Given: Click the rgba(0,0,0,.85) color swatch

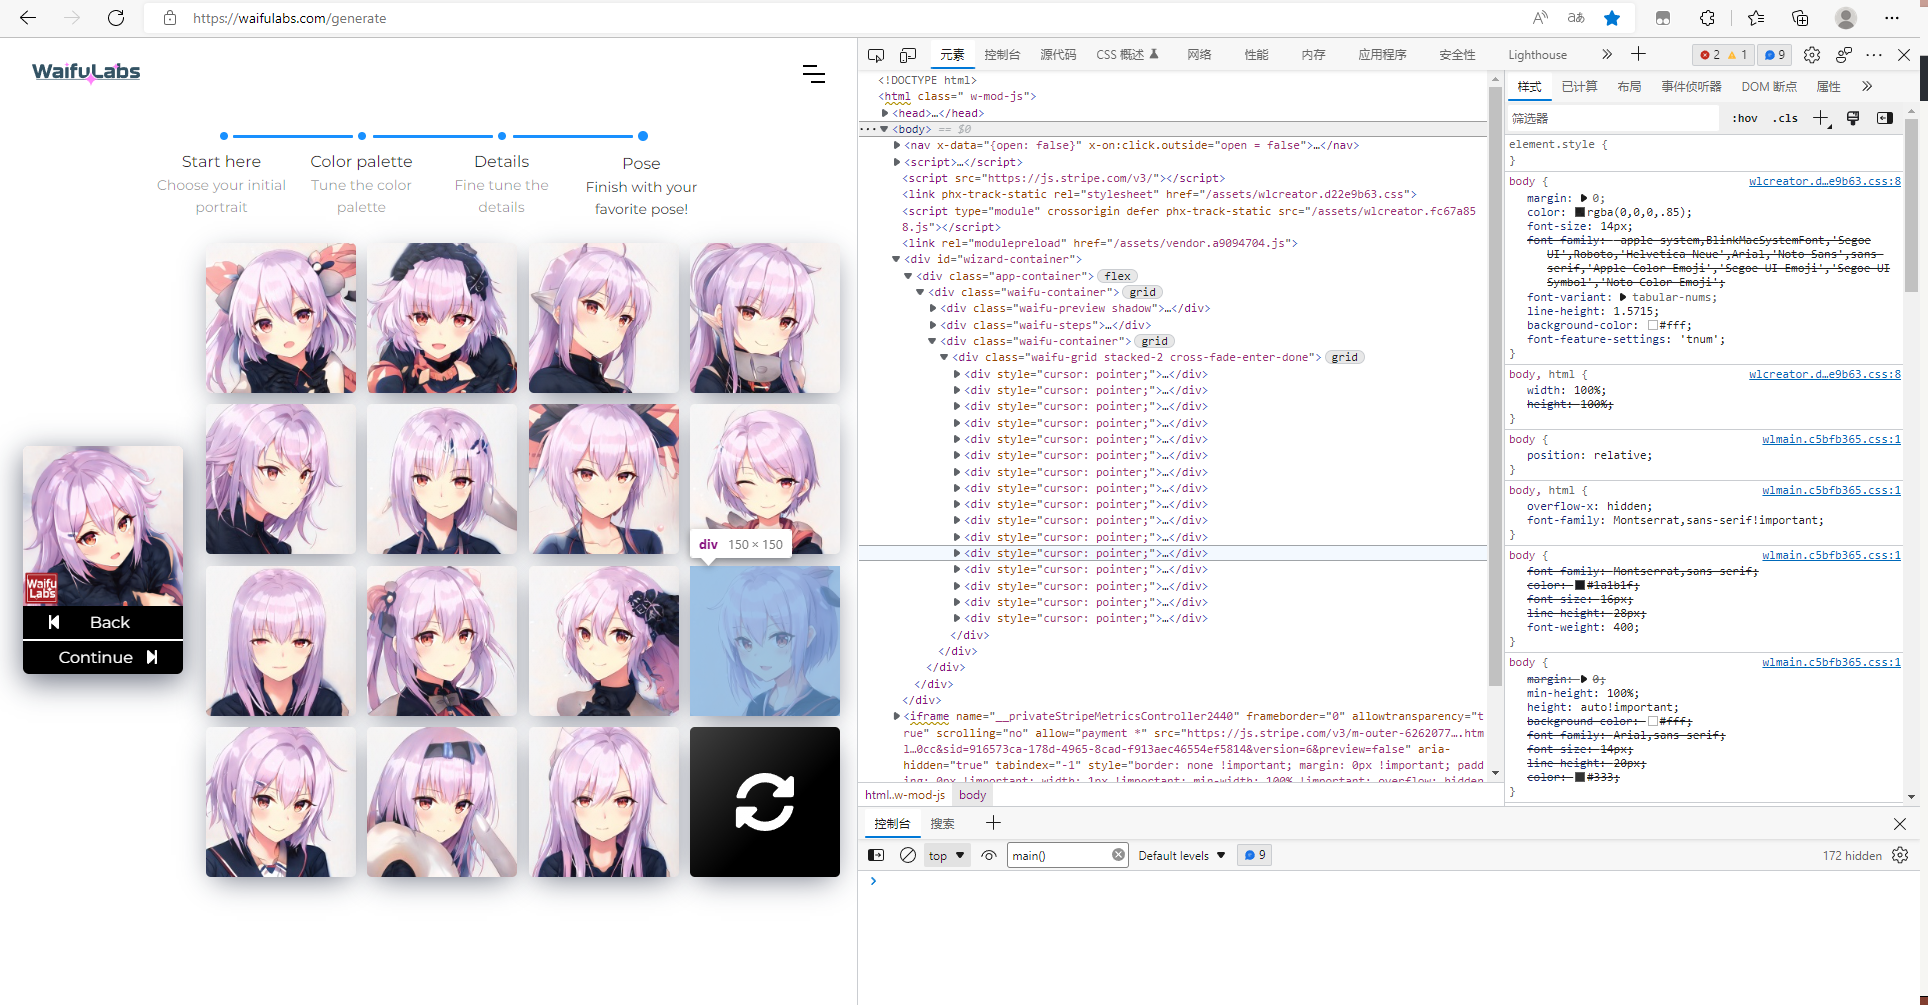Looking at the screenshot, I should (x=1580, y=212).
